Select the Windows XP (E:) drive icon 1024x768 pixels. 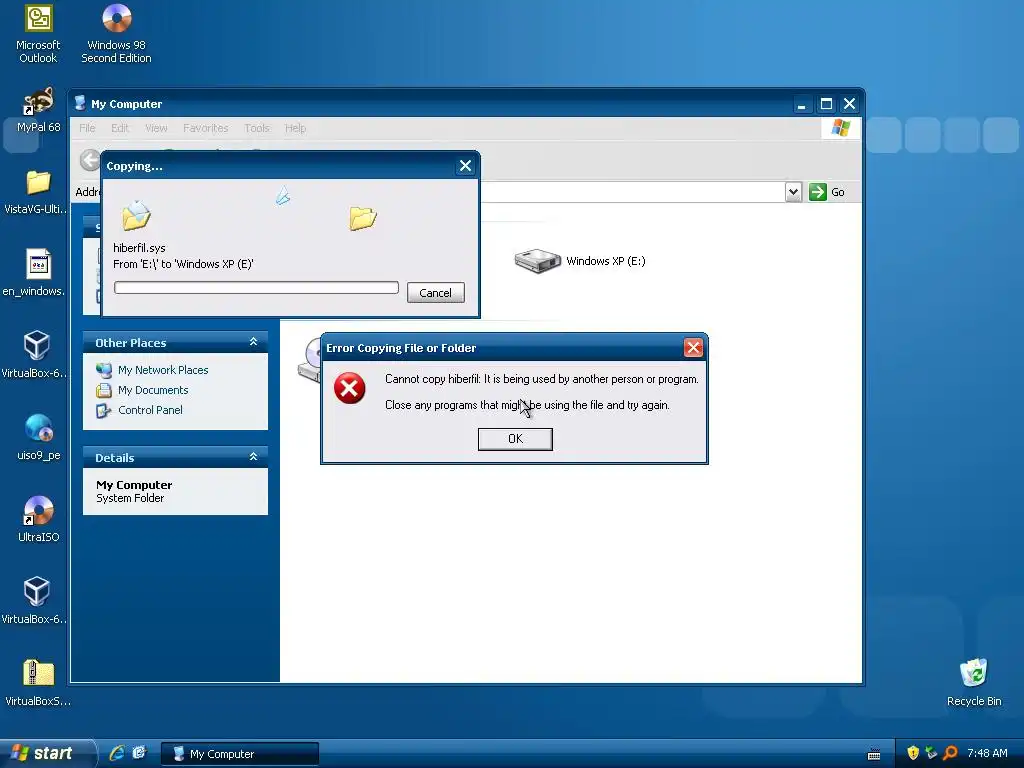tap(537, 261)
